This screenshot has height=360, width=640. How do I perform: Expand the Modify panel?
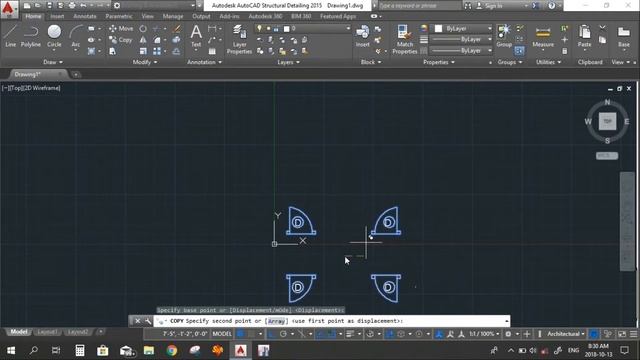pos(145,62)
